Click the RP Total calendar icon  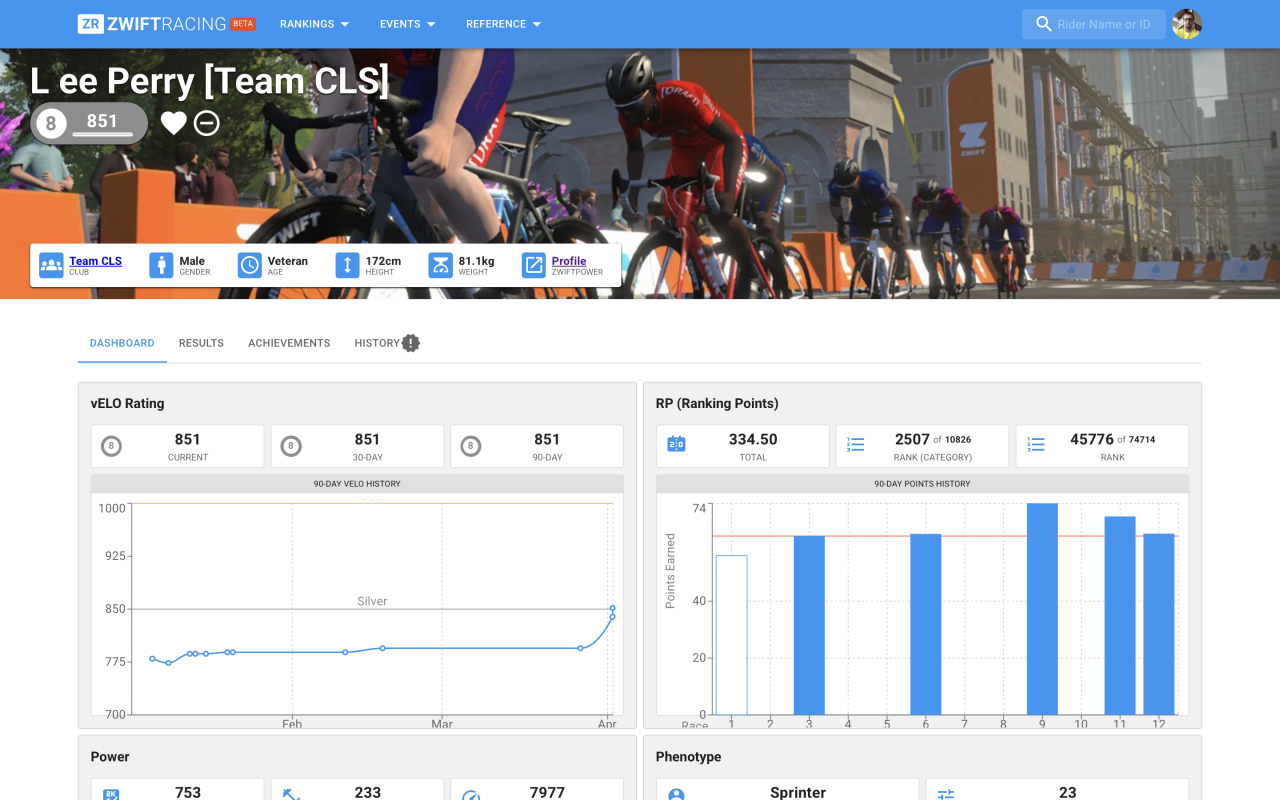click(676, 444)
